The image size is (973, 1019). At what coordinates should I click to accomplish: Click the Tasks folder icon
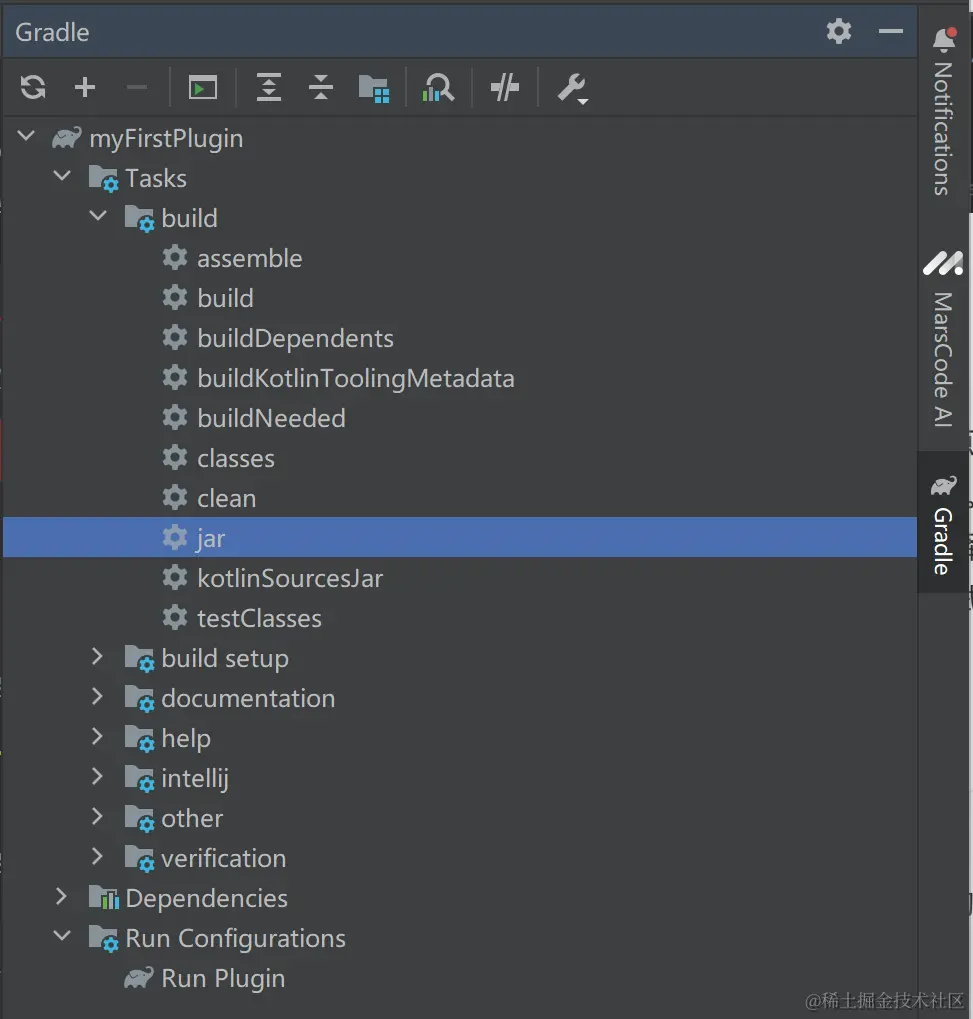pyautogui.click(x=103, y=178)
